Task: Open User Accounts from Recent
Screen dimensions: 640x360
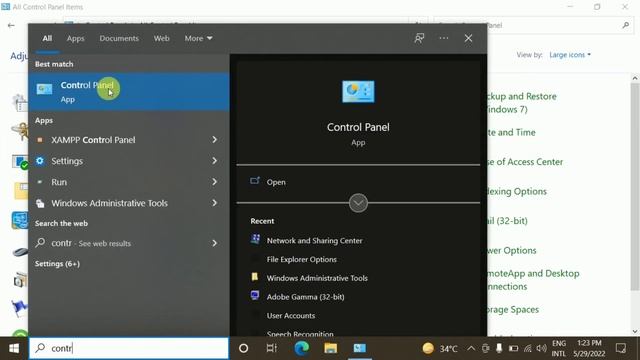Action: coord(291,316)
